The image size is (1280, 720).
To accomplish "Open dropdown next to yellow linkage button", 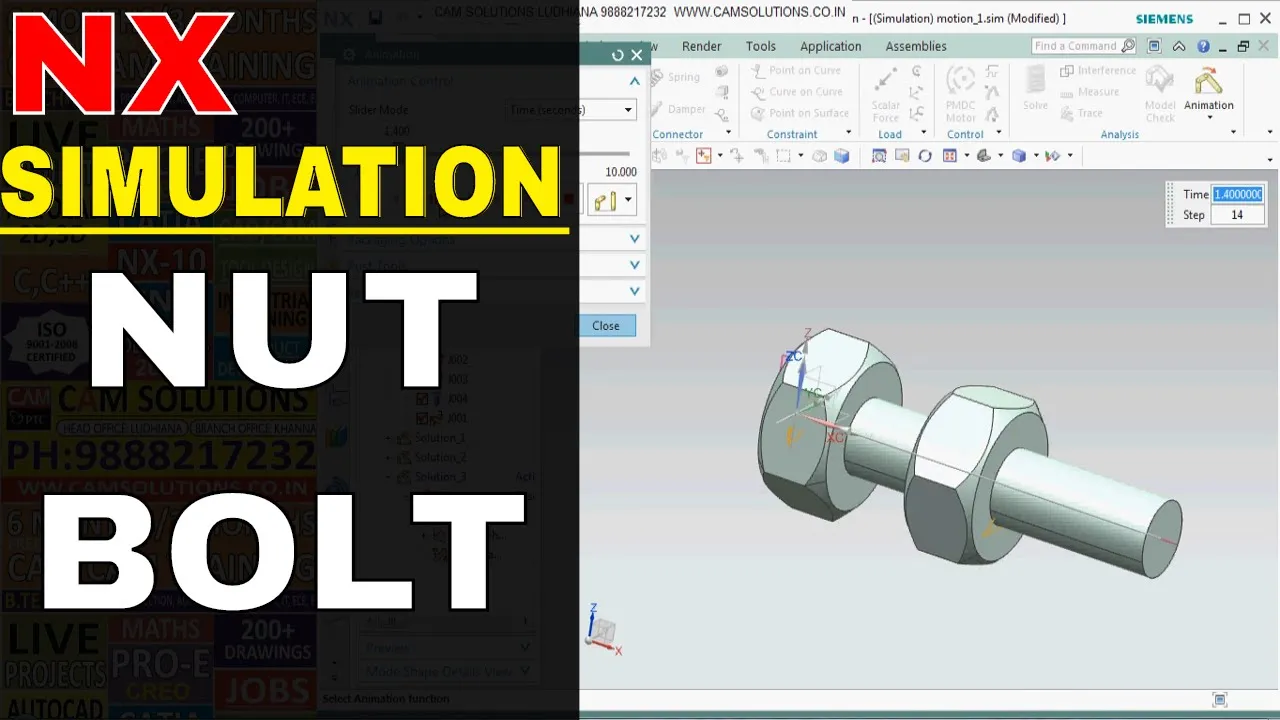I will pyautogui.click(x=628, y=201).
